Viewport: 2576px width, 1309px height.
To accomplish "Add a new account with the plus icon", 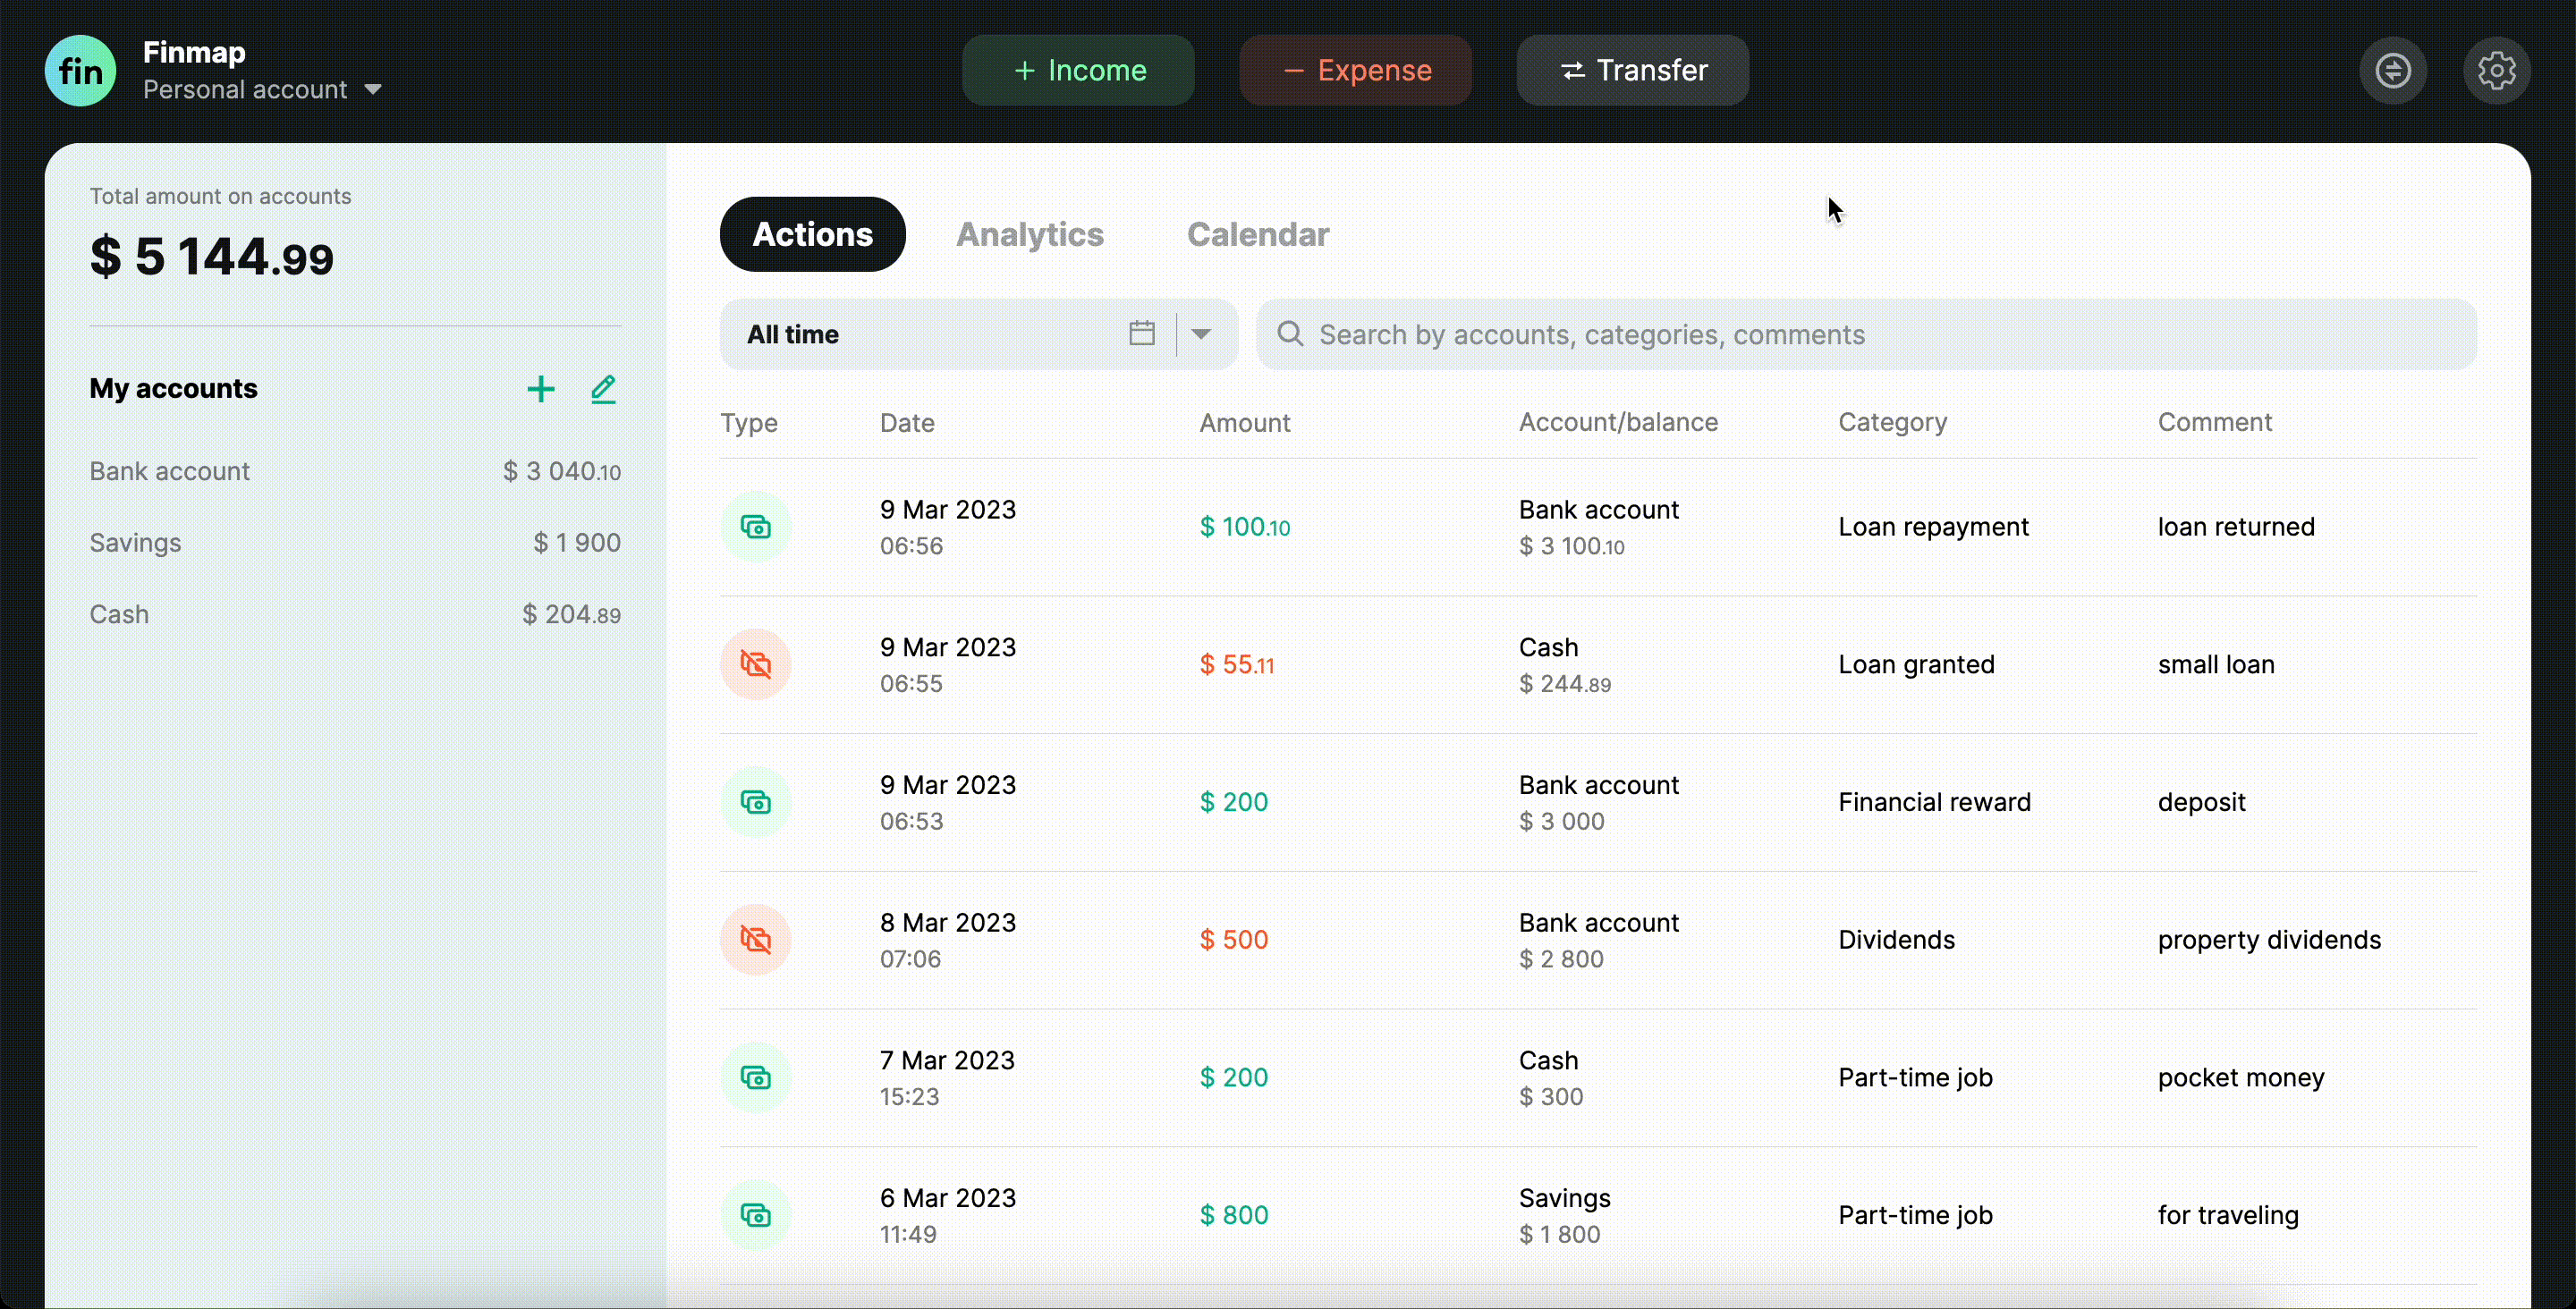I will [x=540, y=389].
